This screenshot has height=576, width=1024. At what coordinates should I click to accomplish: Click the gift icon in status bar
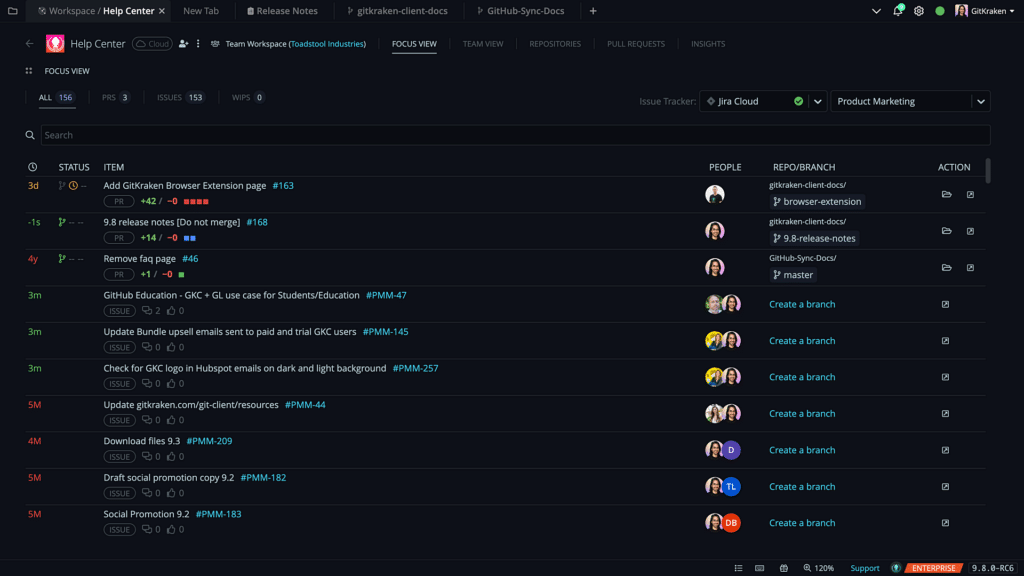click(784, 568)
